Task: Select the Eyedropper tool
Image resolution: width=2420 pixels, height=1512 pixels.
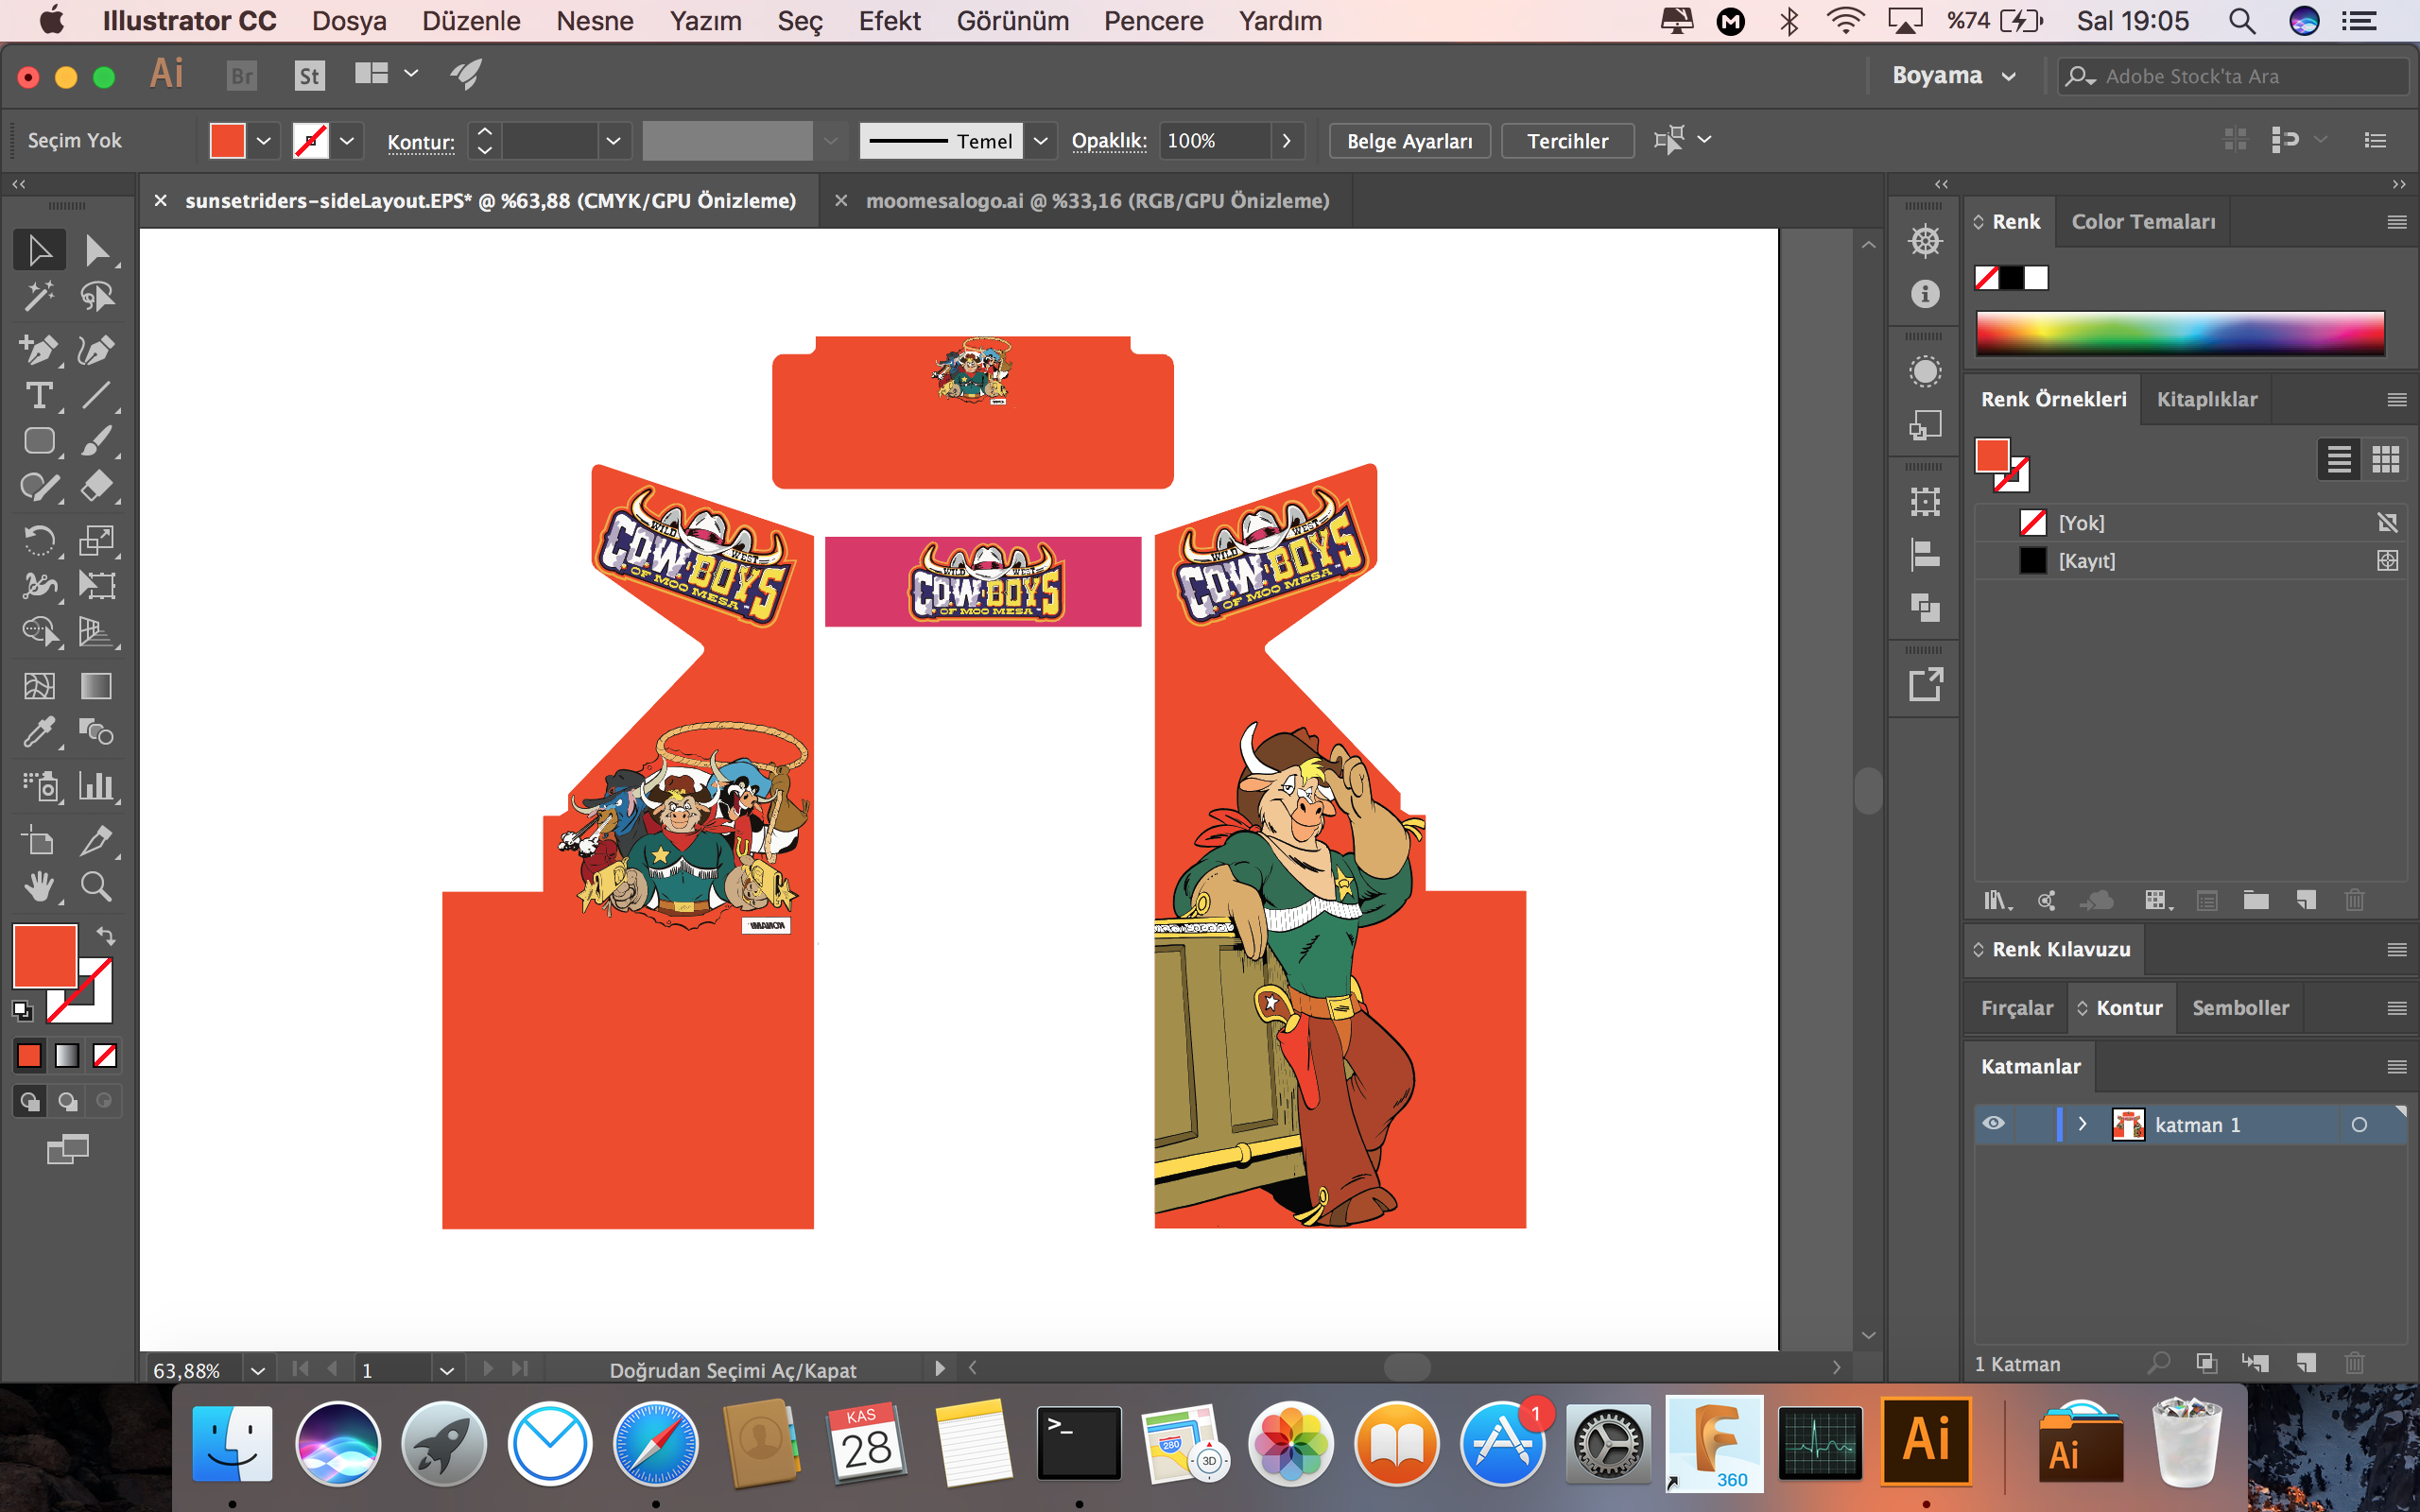Action: click(x=39, y=732)
